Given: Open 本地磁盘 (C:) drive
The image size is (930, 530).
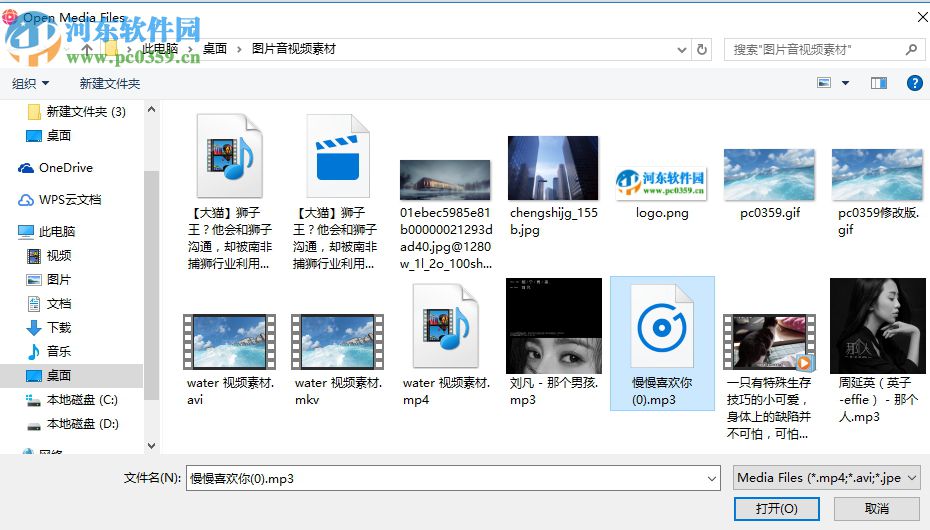Looking at the screenshot, I should 72,400.
